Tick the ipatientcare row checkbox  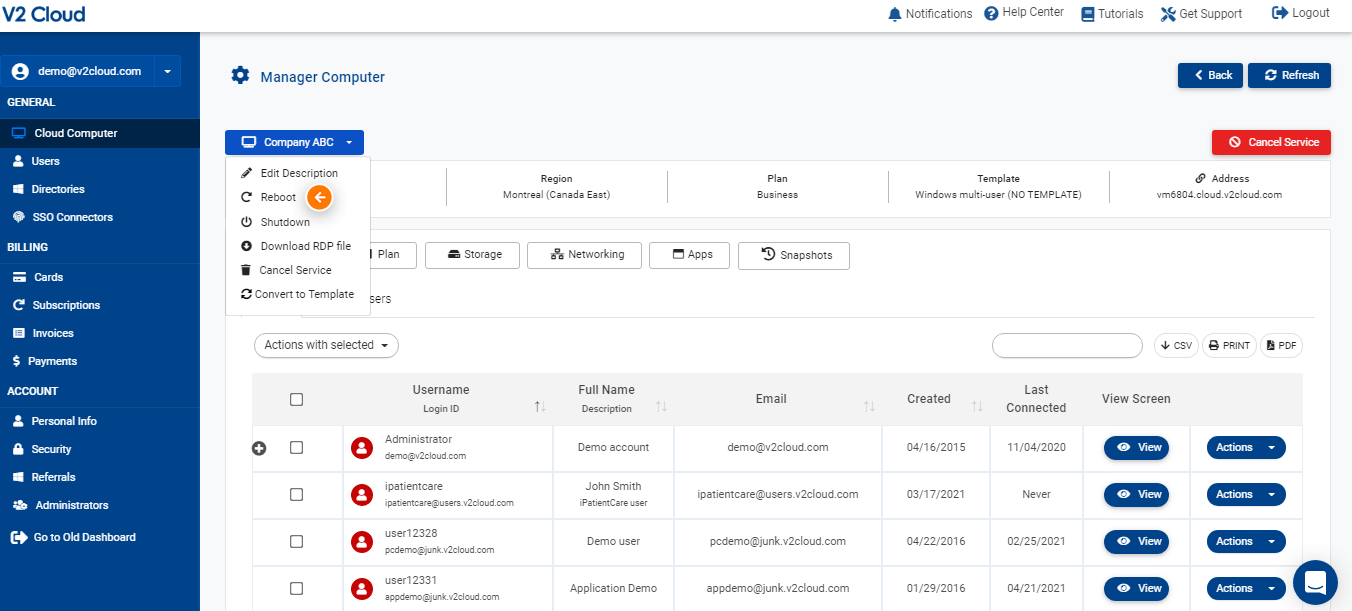296,494
